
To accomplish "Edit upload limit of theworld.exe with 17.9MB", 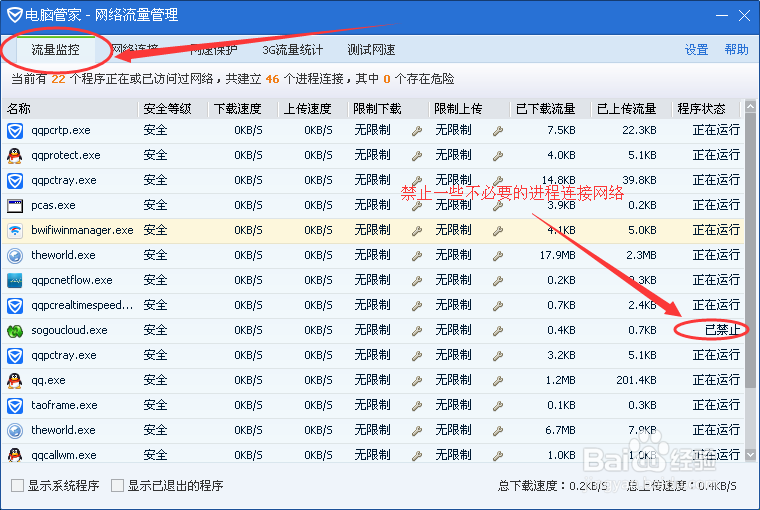I will (x=498, y=256).
